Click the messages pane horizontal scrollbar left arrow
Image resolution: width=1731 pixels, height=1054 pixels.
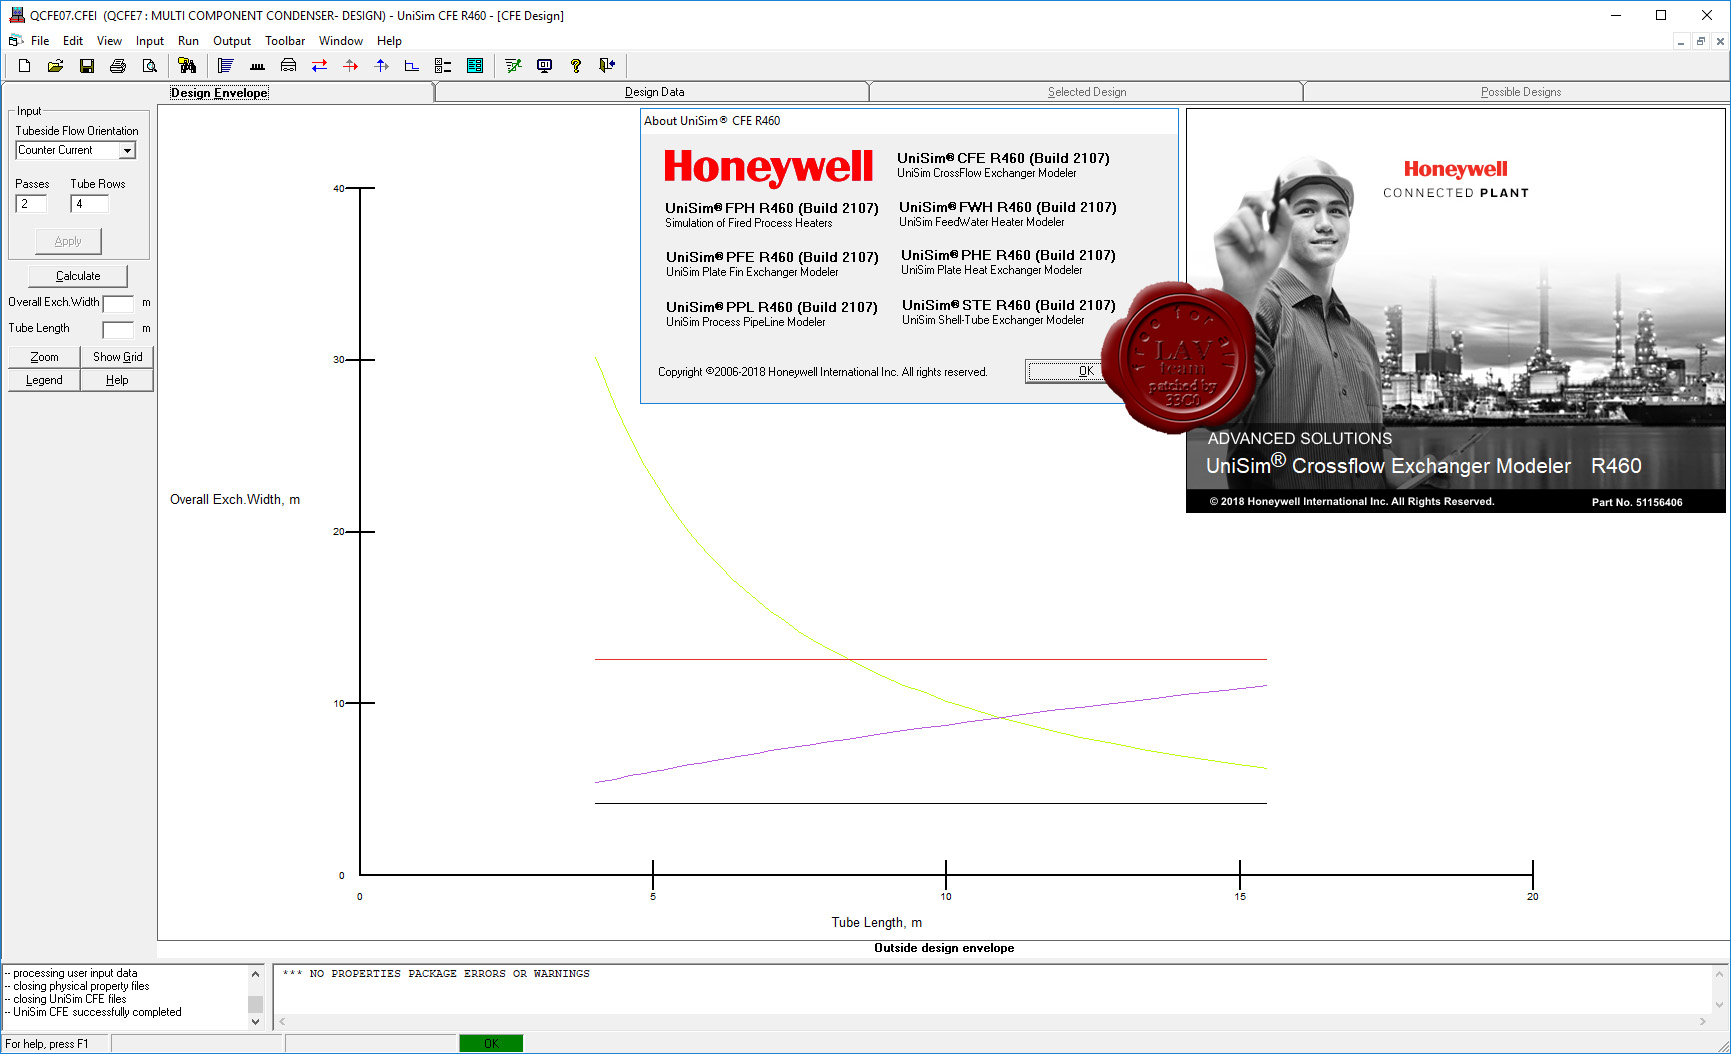(x=282, y=1021)
